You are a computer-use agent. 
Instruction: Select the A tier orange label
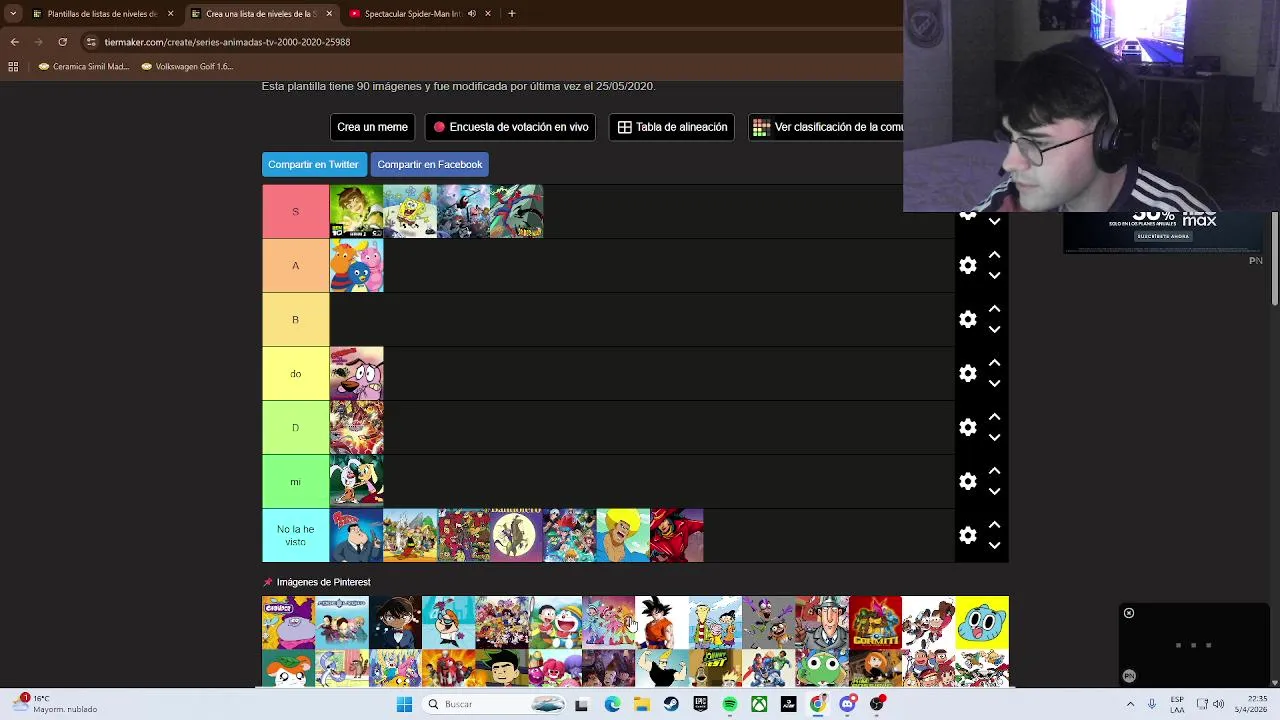(x=295, y=265)
